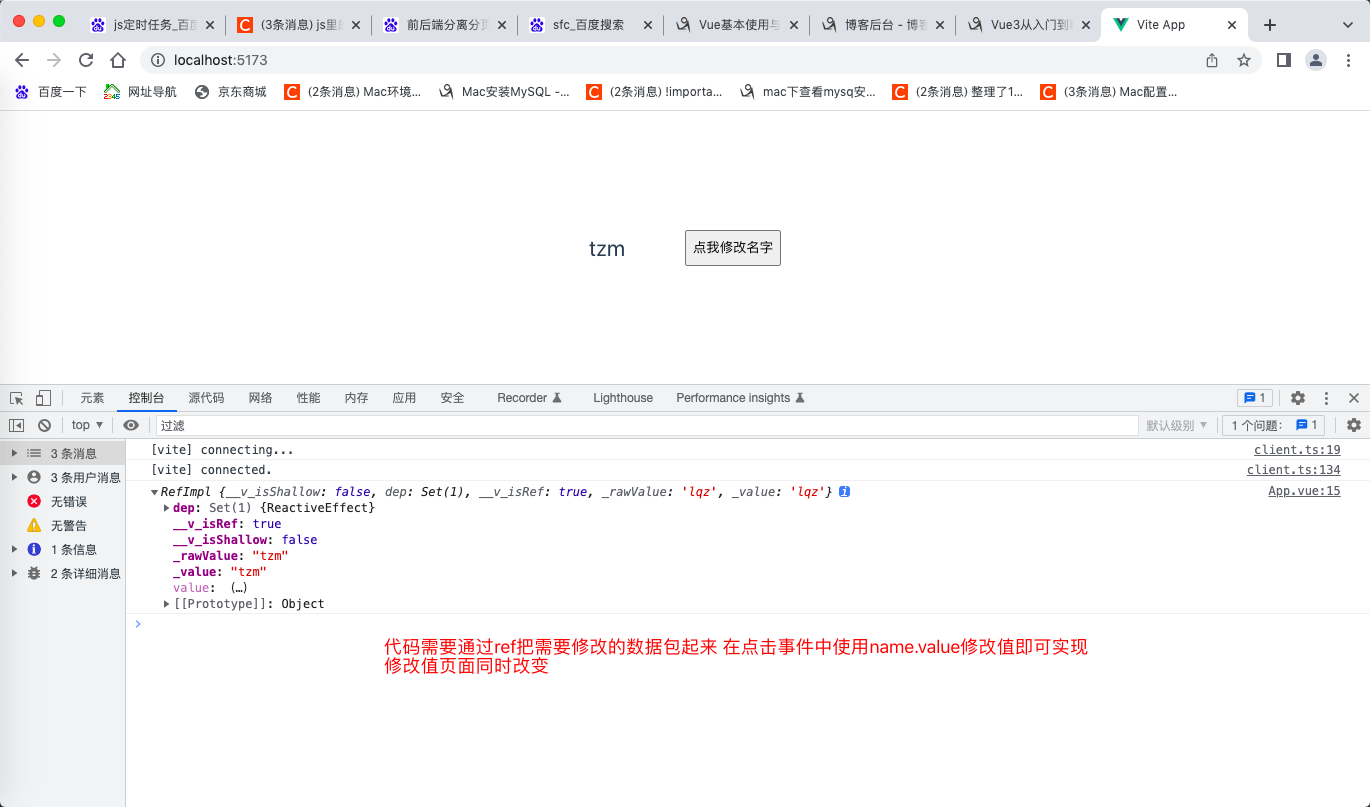Switch to the 网络 tab
The height and width of the screenshot is (807, 1370).
tap(260, 398)
